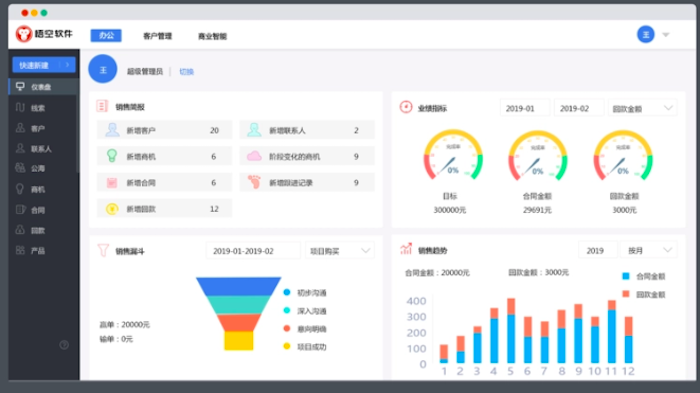Click the monkey logo of 悟空软件
Image resolution: width=700 pixels, height=393 pixels.
[x=24, y=33]
